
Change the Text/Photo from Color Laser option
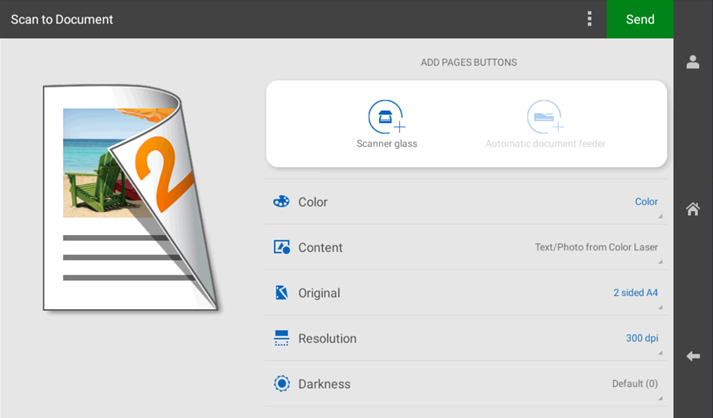(x=596, y=247)
